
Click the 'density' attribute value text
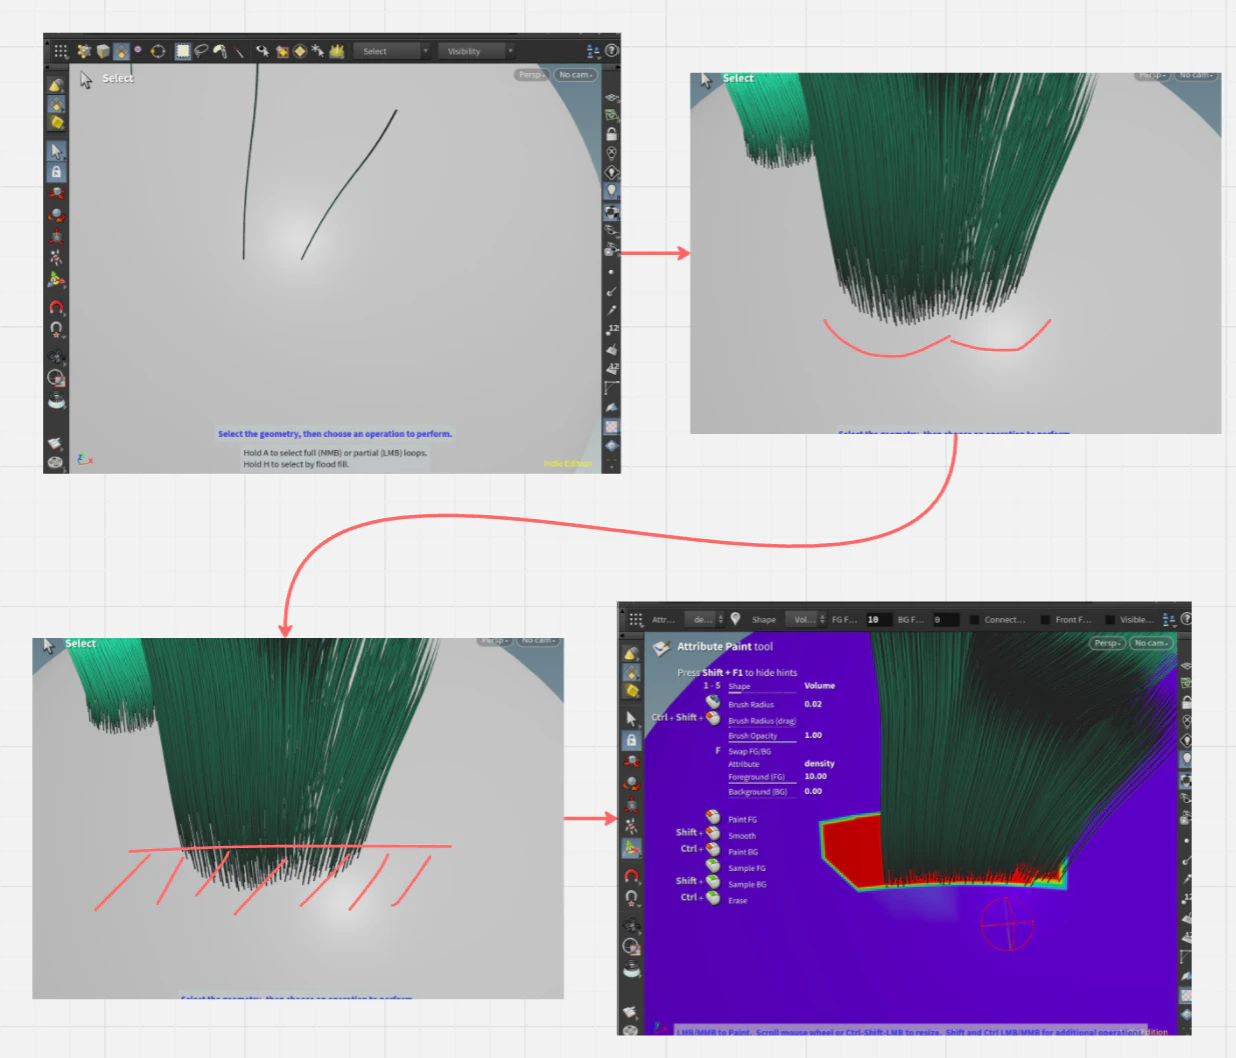coord(820,764)
